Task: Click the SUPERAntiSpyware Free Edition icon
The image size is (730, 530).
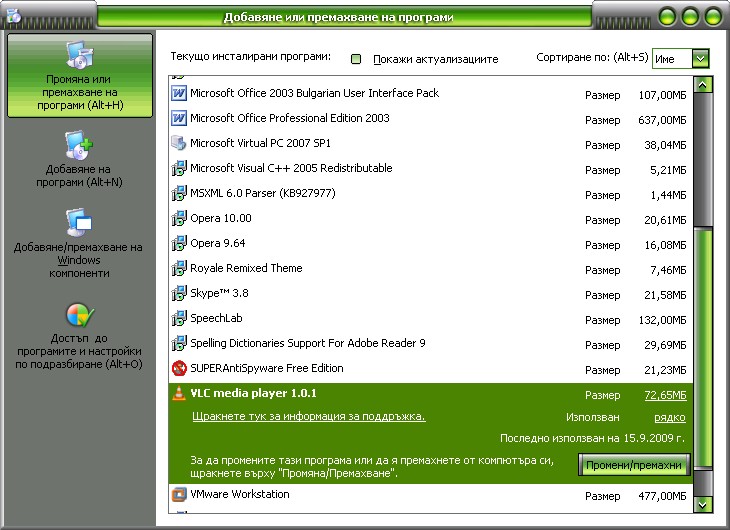Action: coord(179,368)
